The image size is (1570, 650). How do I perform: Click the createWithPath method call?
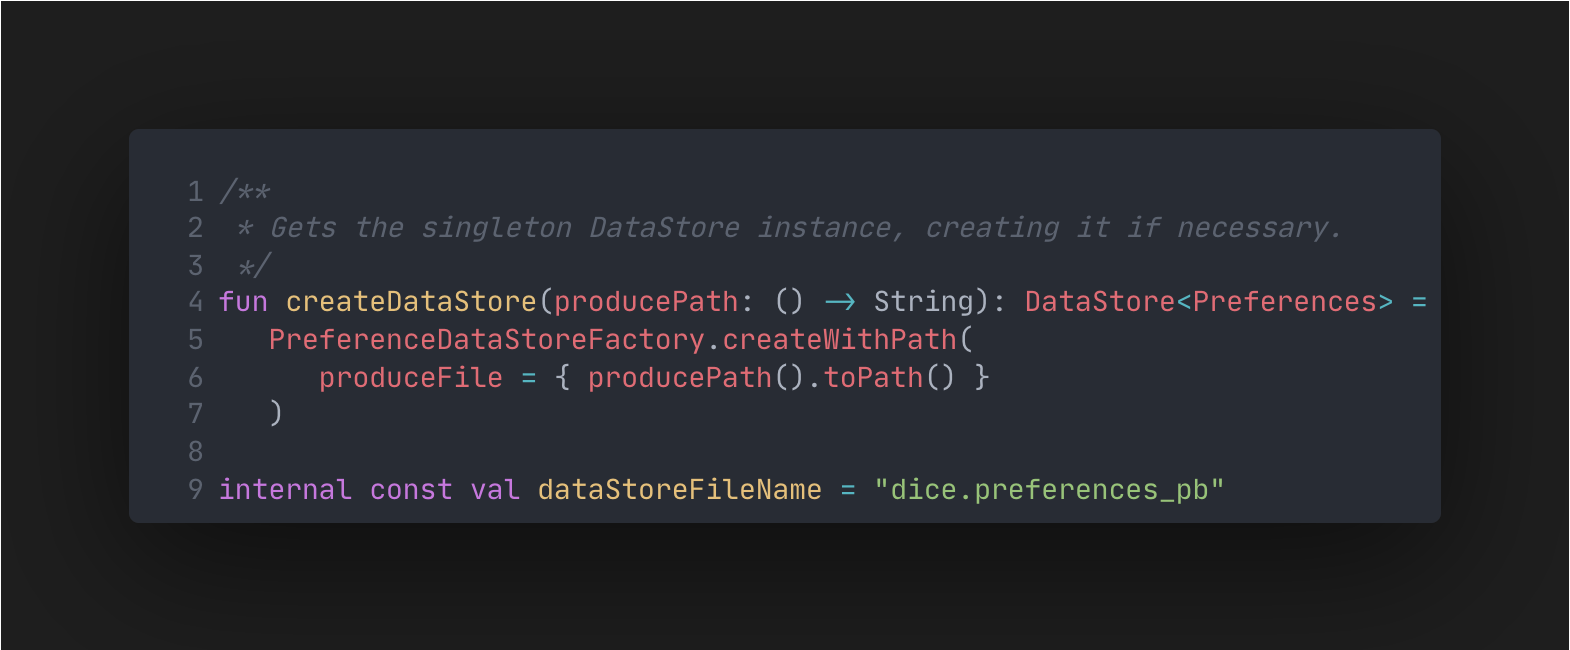(x=839, y=340)
